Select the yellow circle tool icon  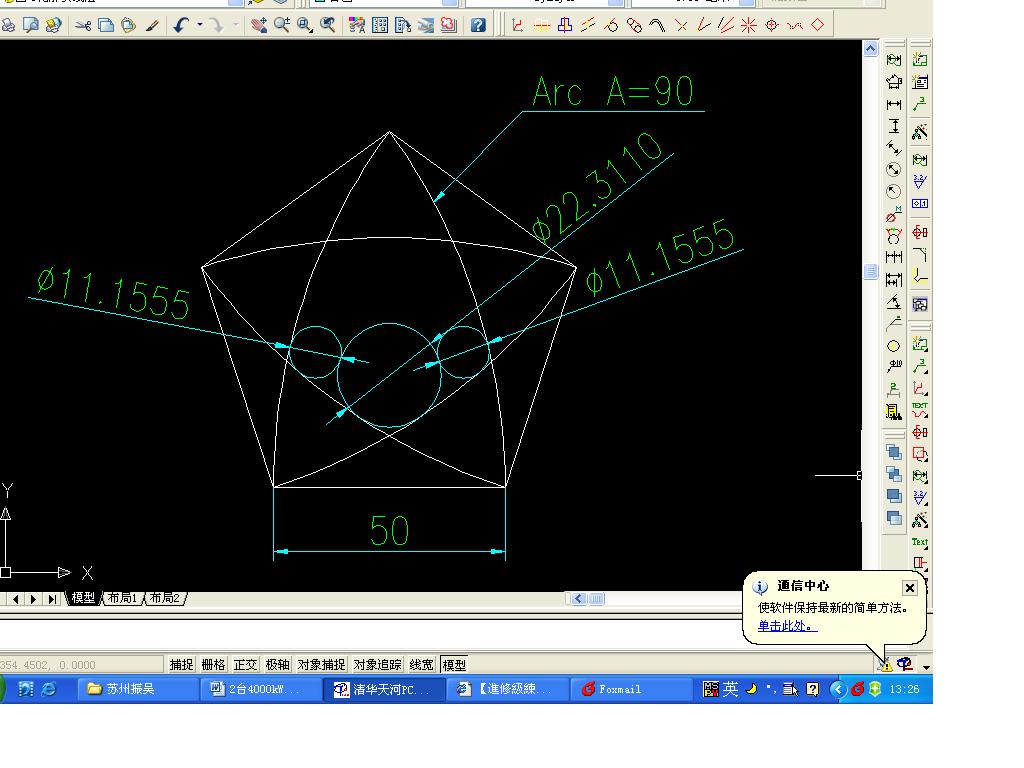893,346
